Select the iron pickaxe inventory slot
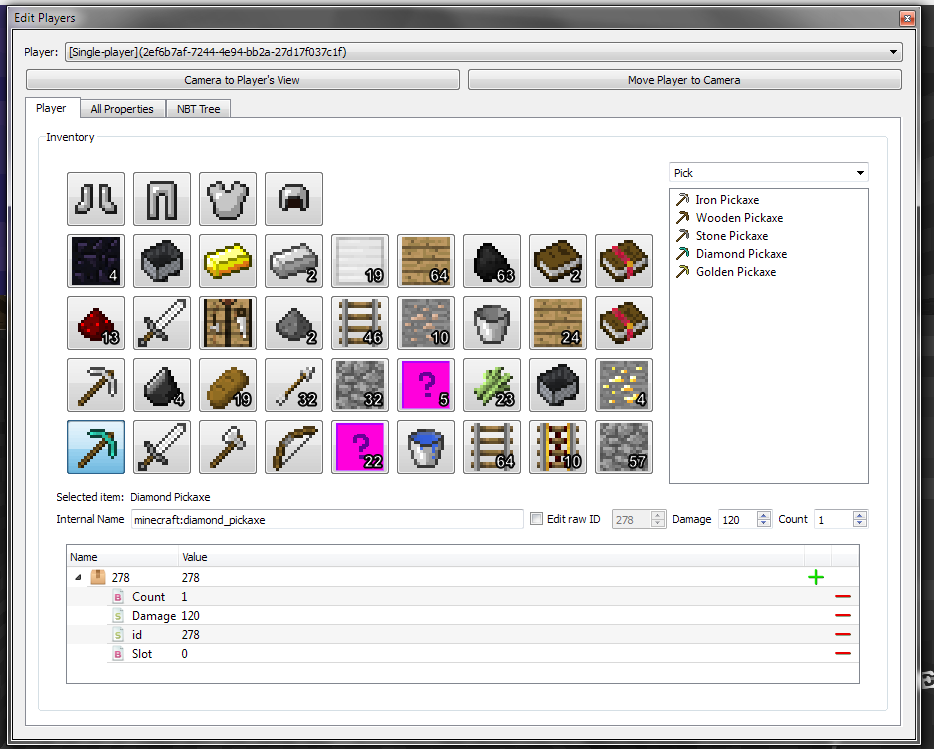934x749 pixels. (96, 385)
